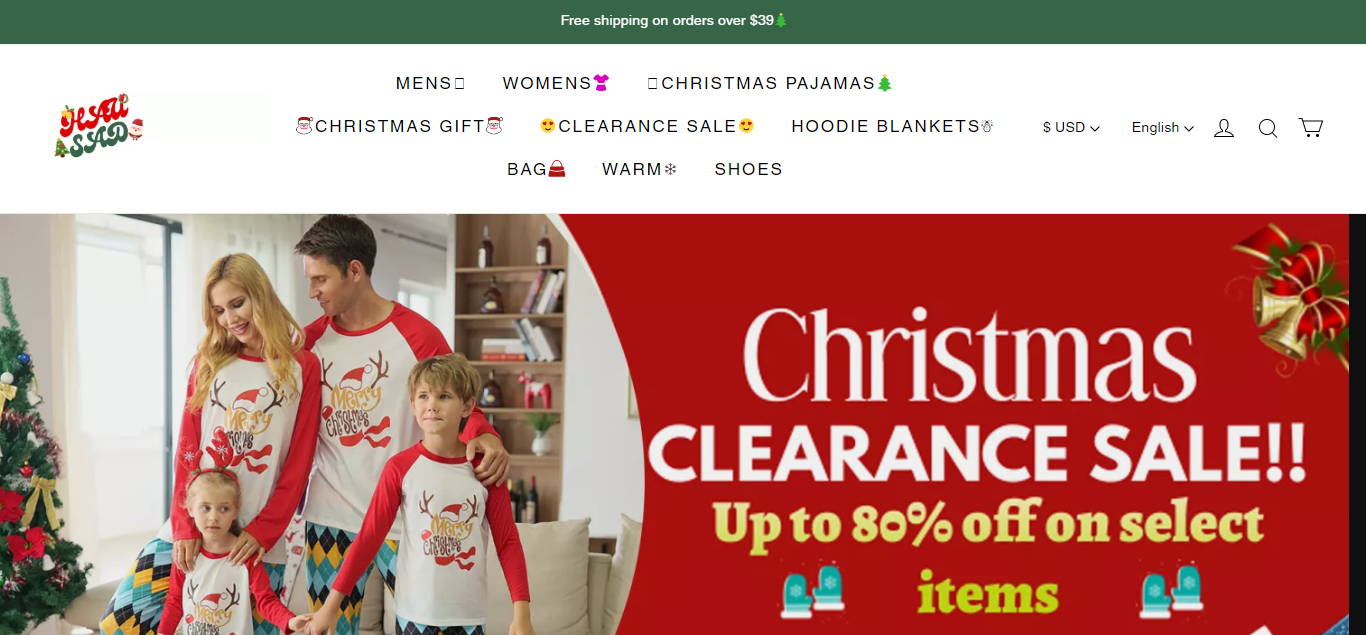Select the WARM category

click(640, 169)
